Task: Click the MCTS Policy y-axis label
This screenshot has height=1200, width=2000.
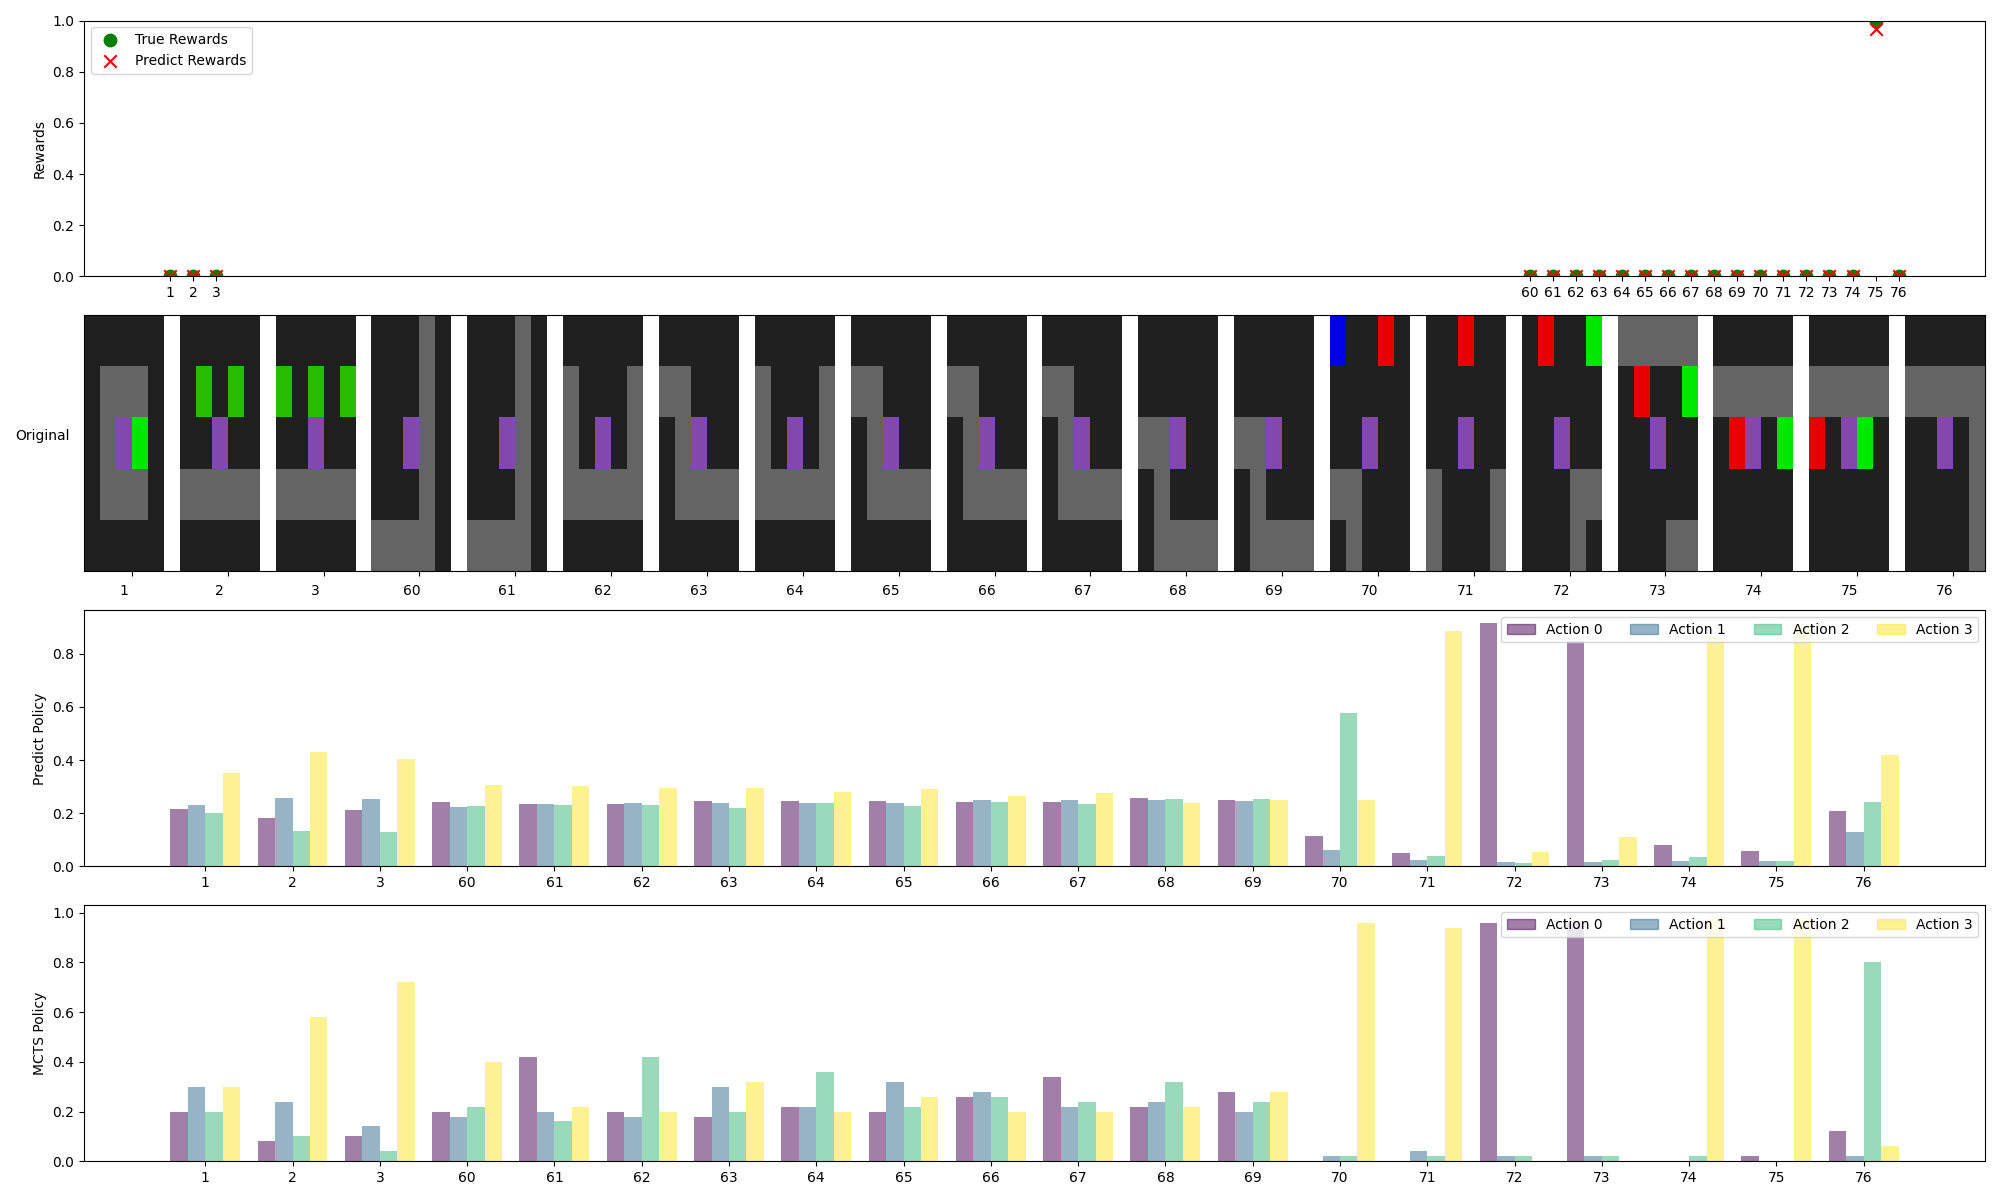Action: pyautogui.click(x=40, y=1033)
